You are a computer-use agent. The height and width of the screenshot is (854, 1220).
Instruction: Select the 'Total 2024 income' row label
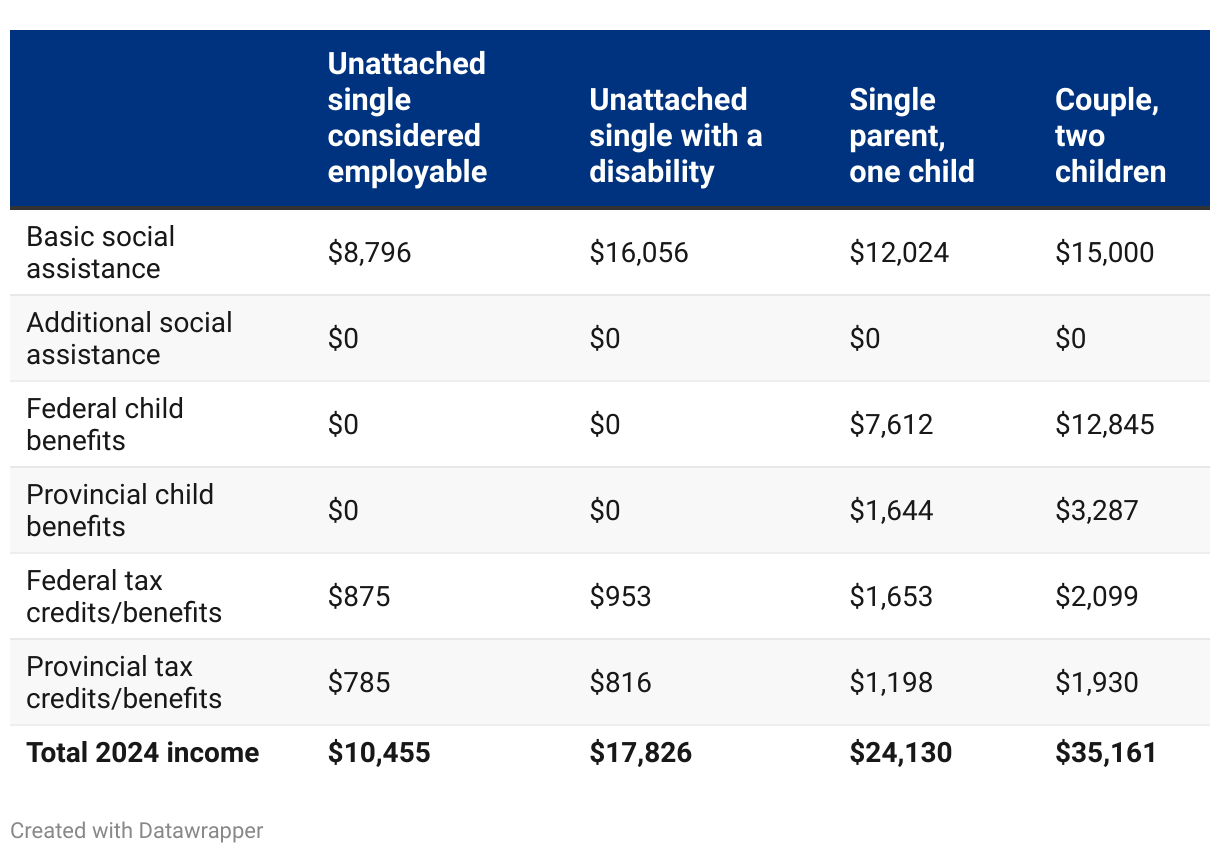pyautogui.click(x=143, y=752)
